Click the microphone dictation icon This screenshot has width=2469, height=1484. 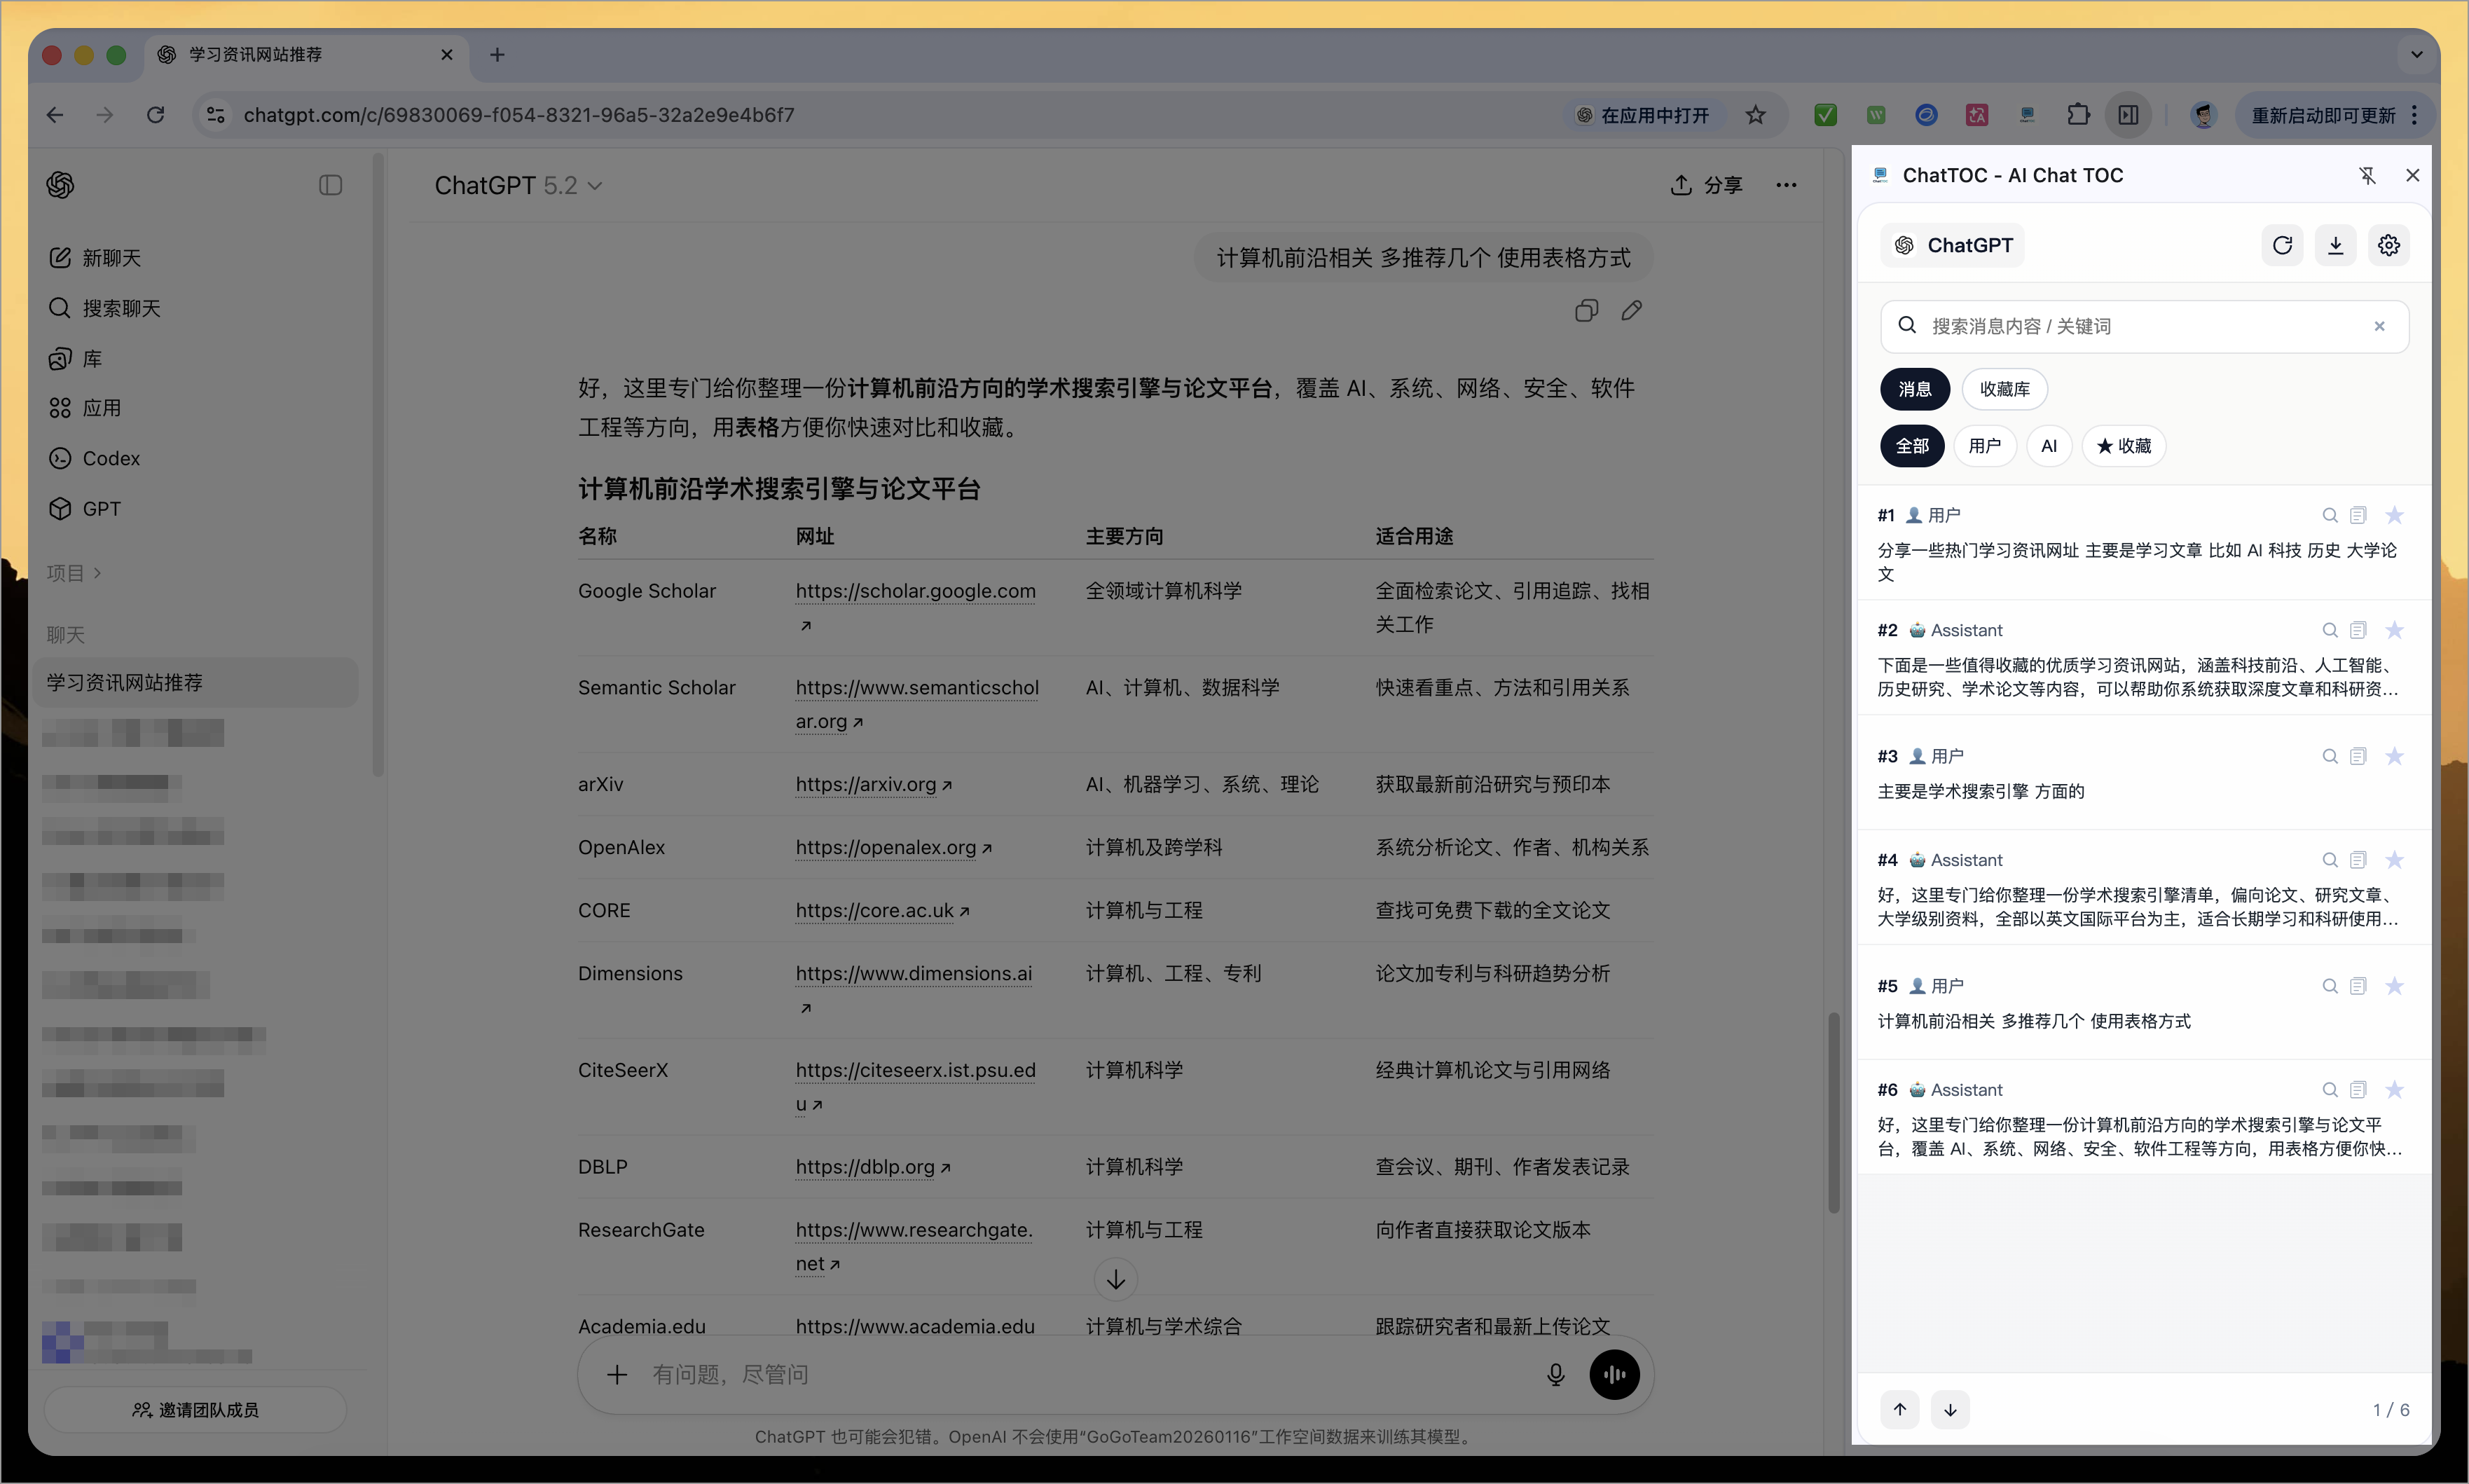click(x=1555, y=1374)
